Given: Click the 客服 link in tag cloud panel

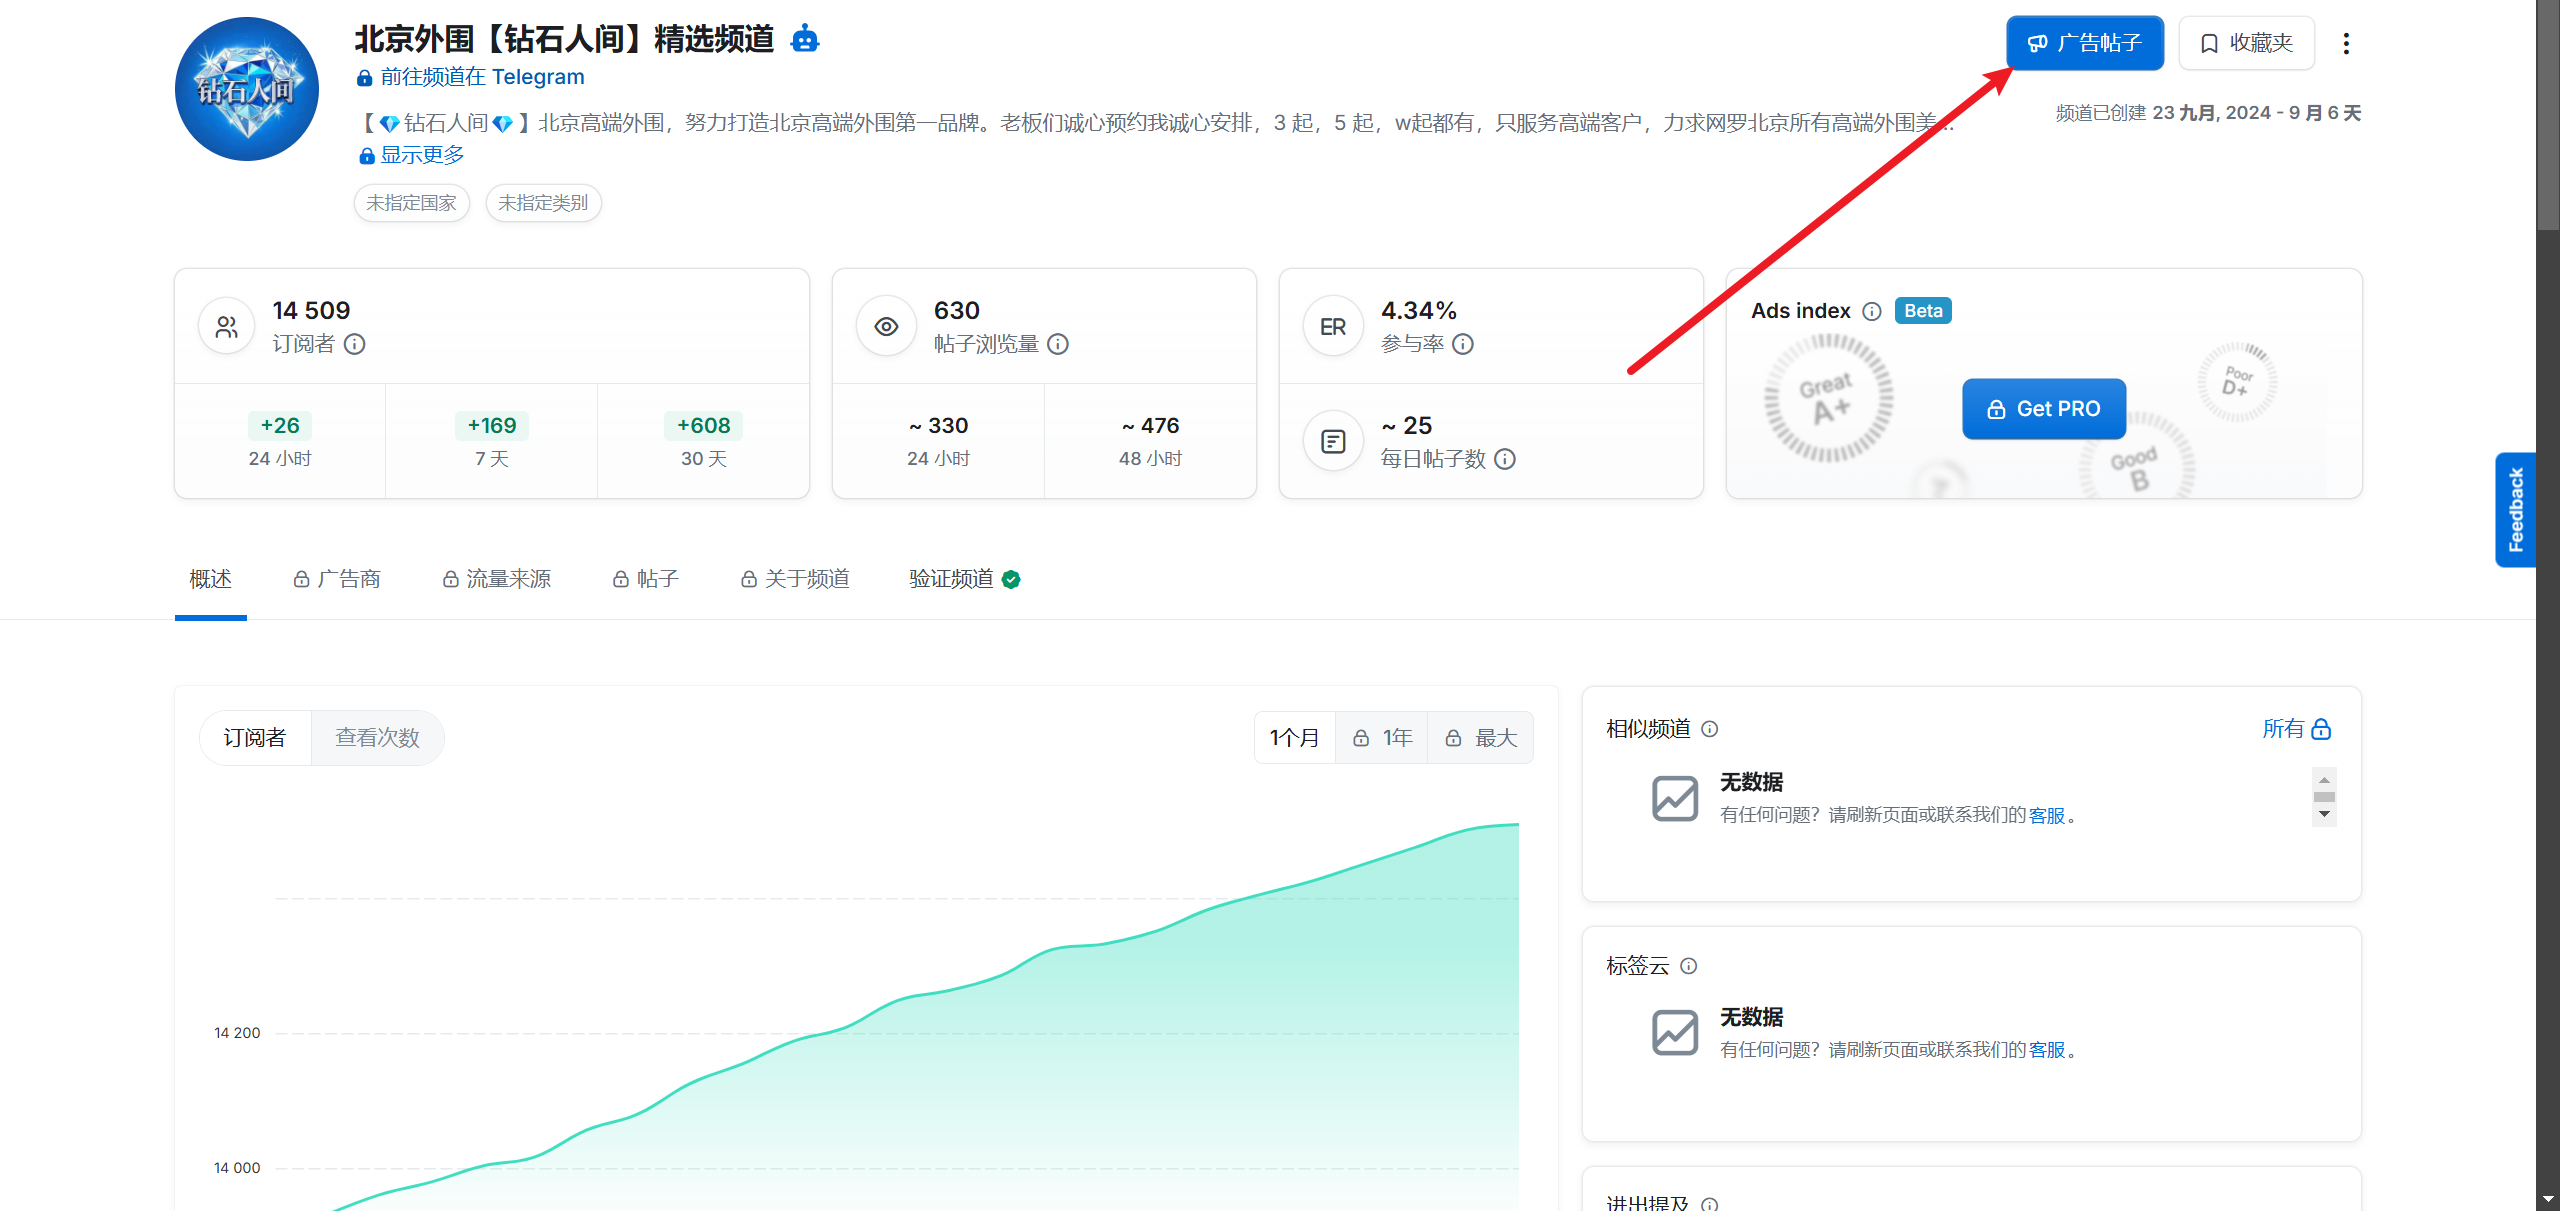Looking at the screenshot, I should click(x=2047, y=1050).
